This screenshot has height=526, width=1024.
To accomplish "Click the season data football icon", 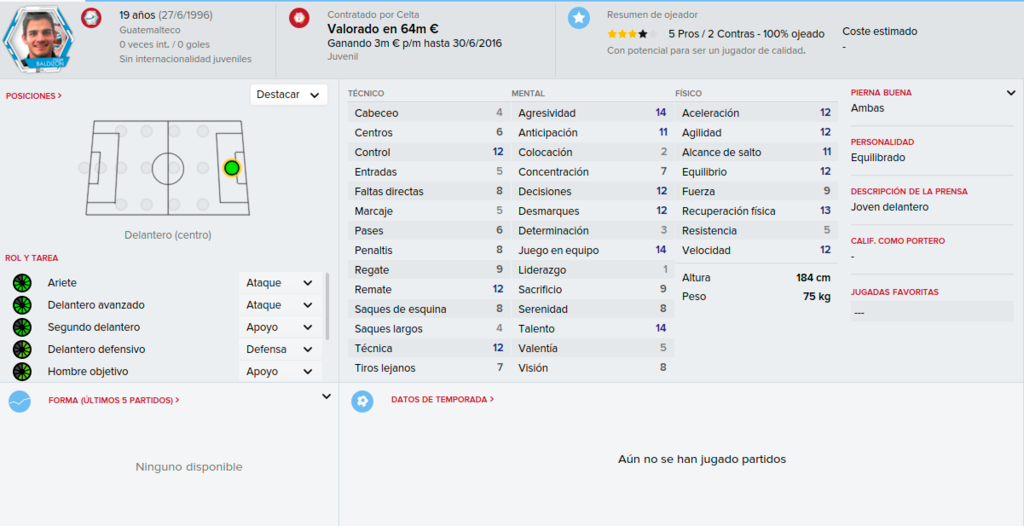I will pyautogui.click(x=362, y=401).
